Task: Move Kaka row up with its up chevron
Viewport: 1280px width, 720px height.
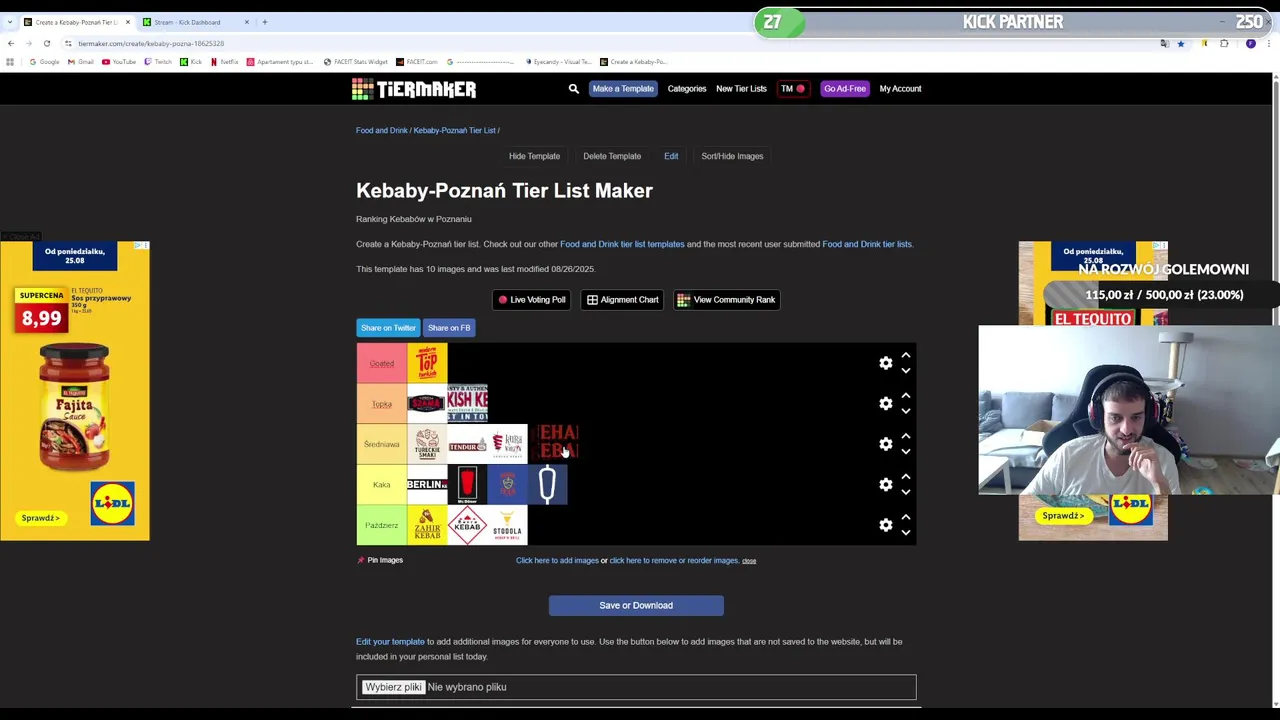Action: 905,477
